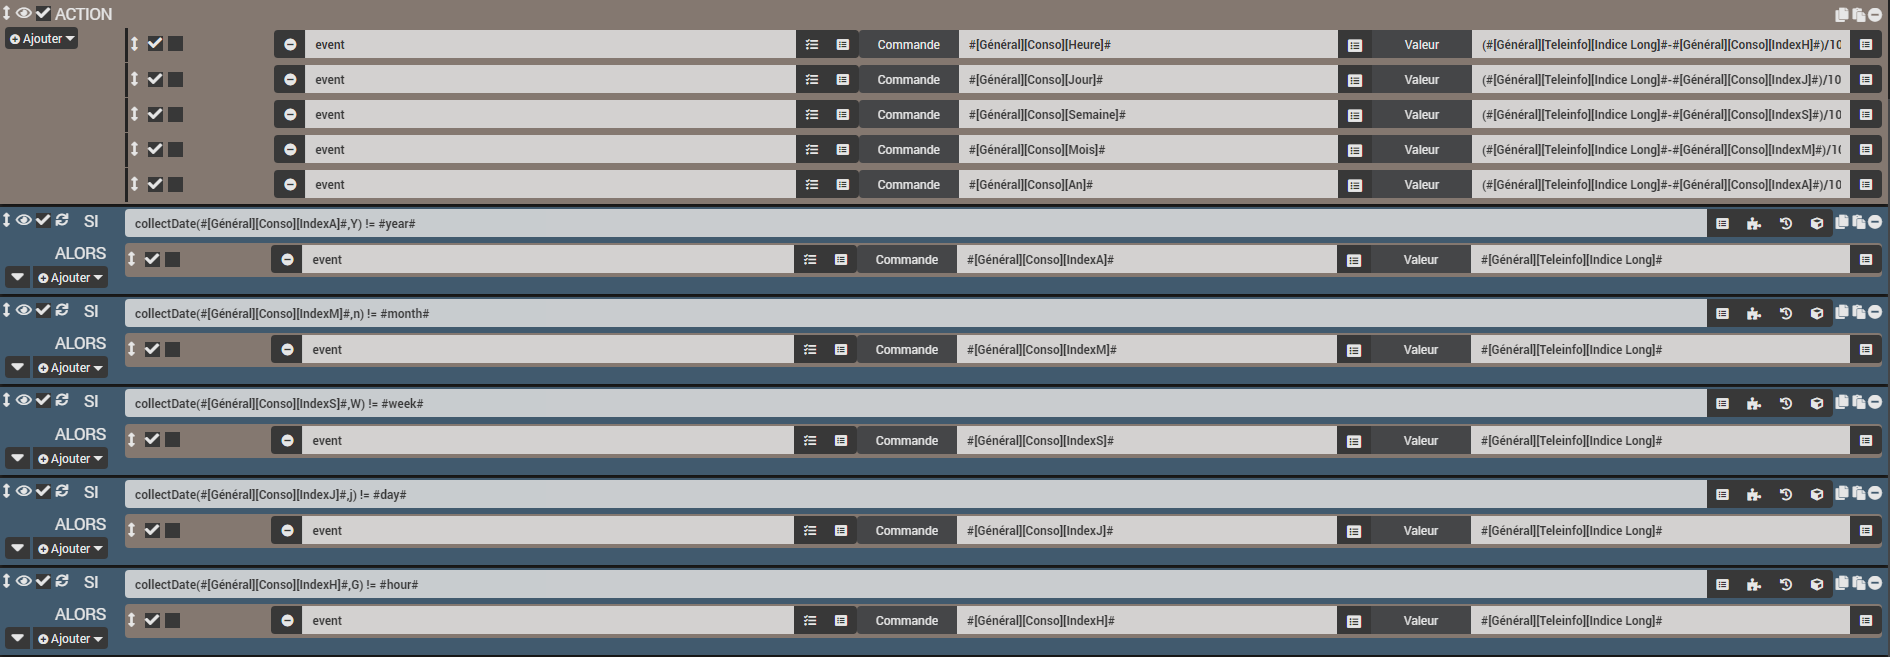The image size is (1890, 657).
Task: Tick the parallel box for Conso An action
Action: pos(175,184)
